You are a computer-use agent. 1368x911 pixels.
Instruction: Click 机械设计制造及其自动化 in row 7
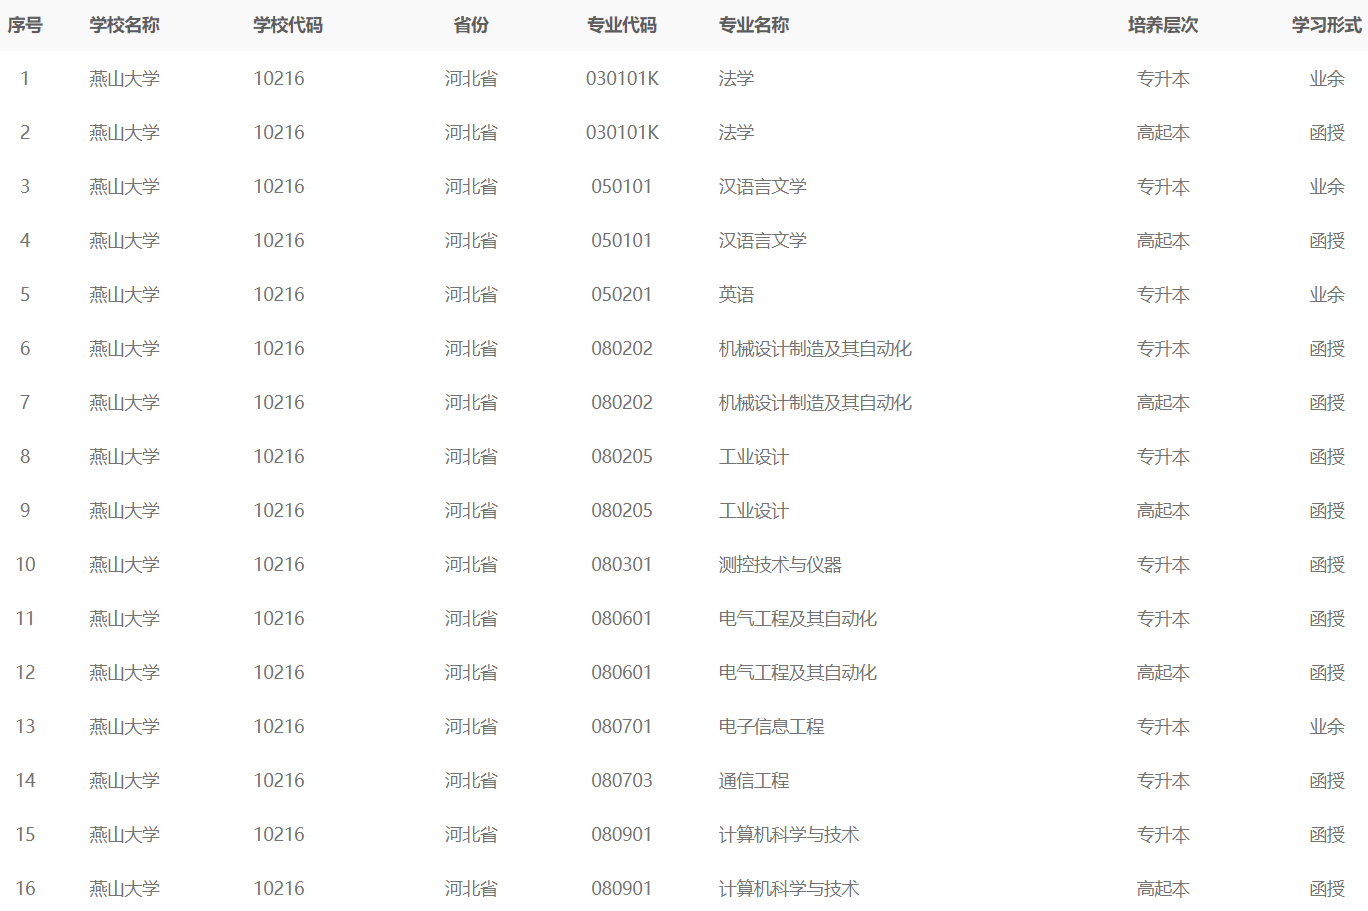click(x=815, y=403)
